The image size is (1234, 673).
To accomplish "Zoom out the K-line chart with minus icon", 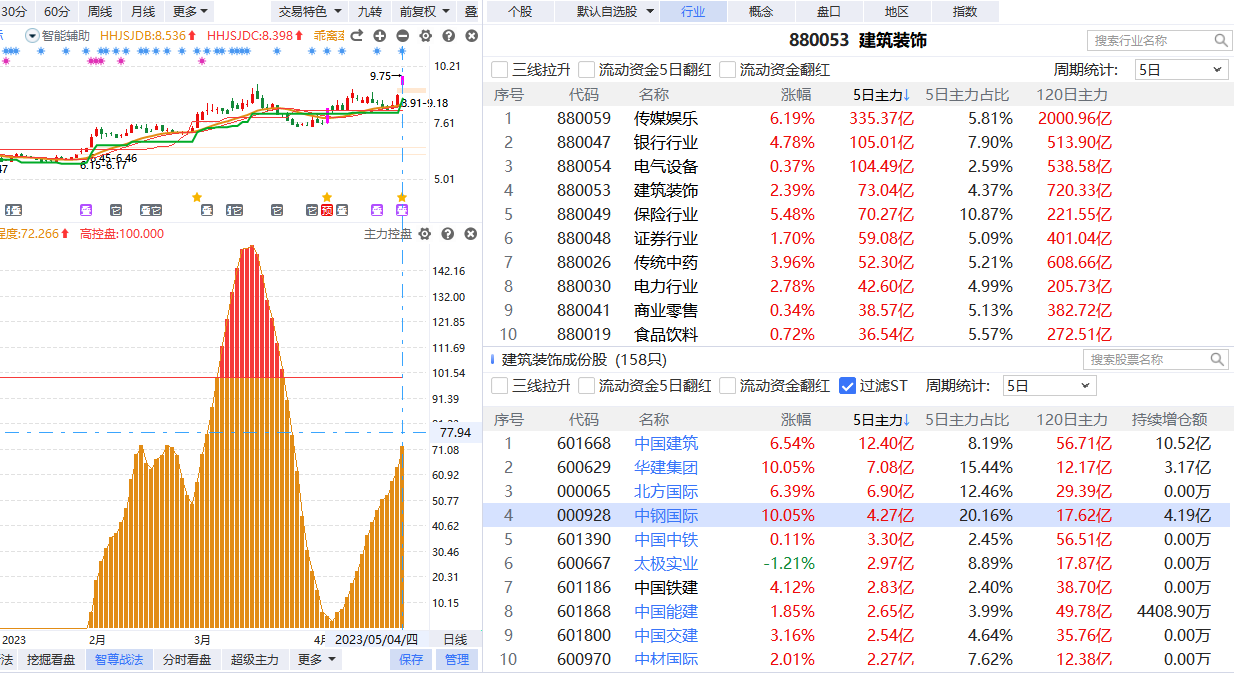I will click(402, 36).
